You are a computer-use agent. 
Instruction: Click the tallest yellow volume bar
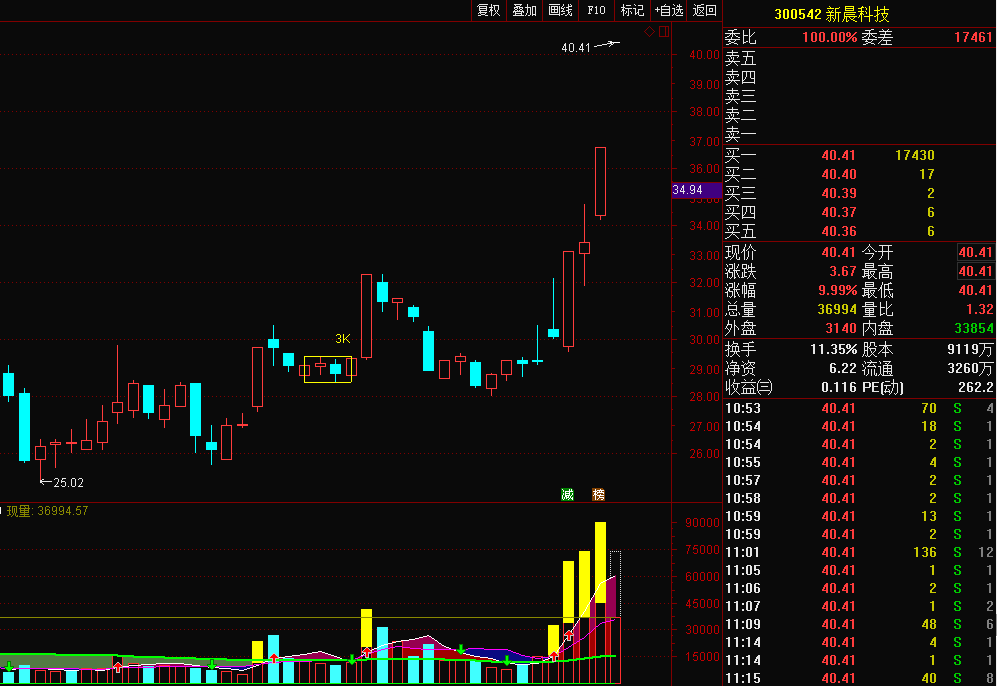coord(600,562)
